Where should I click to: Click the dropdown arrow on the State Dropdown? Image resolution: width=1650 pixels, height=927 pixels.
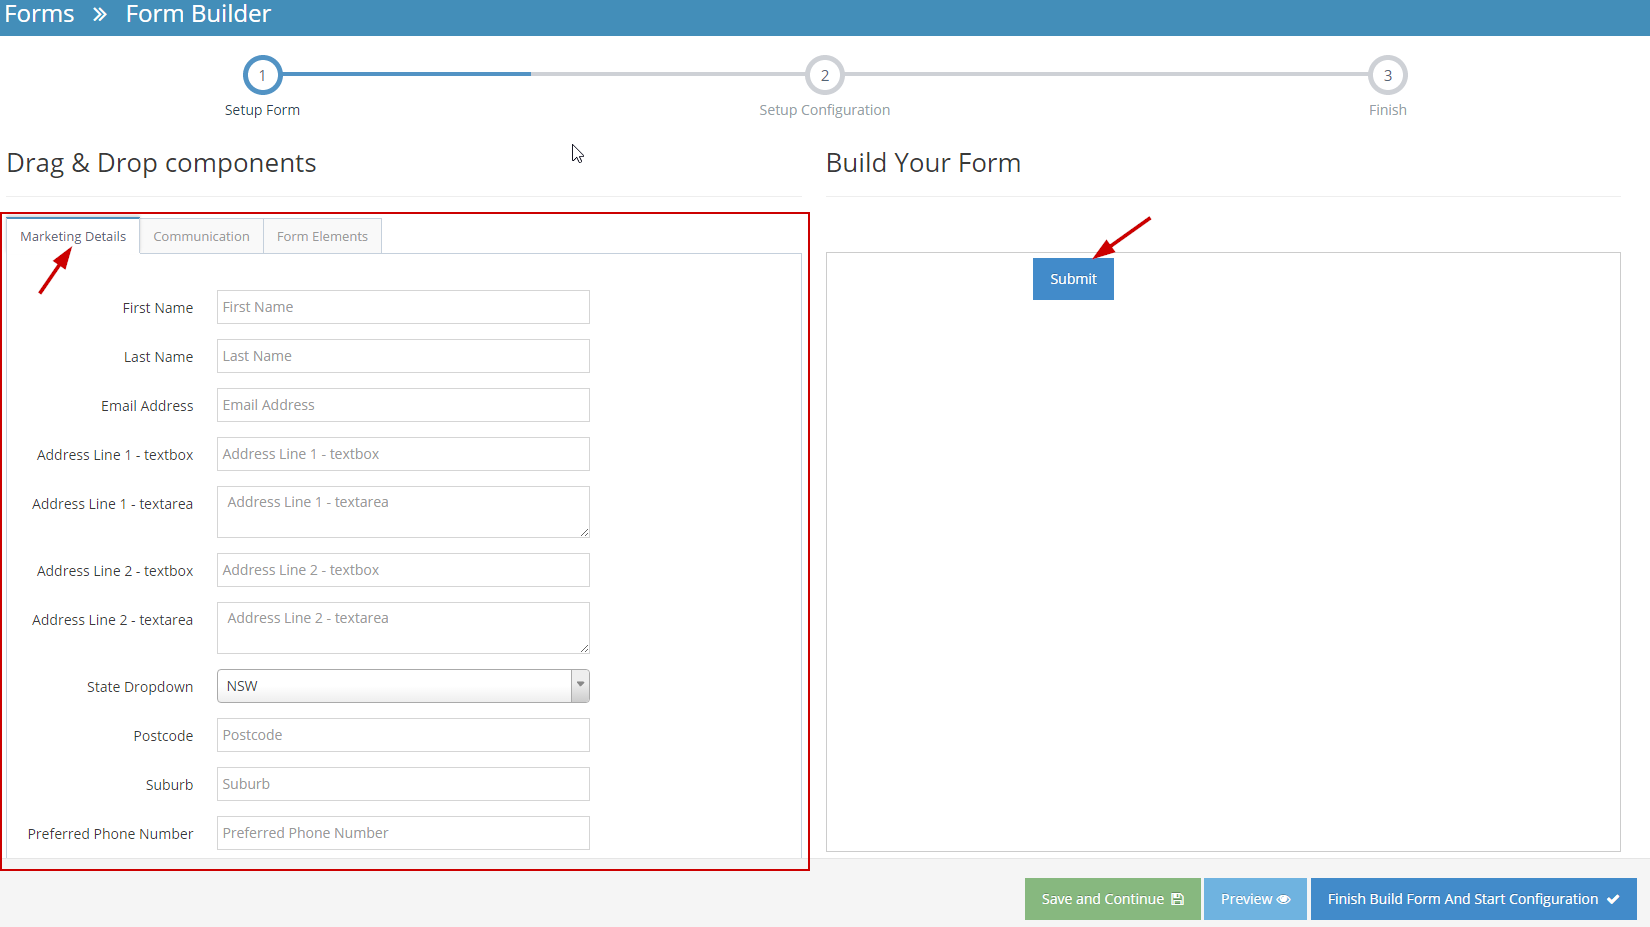pyautogui.click(x=580, y=686)
